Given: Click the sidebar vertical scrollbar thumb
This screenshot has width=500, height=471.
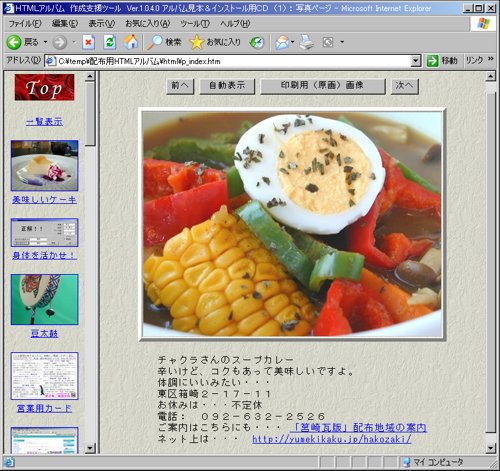Looking at the screenshot, I should point(90,114).
